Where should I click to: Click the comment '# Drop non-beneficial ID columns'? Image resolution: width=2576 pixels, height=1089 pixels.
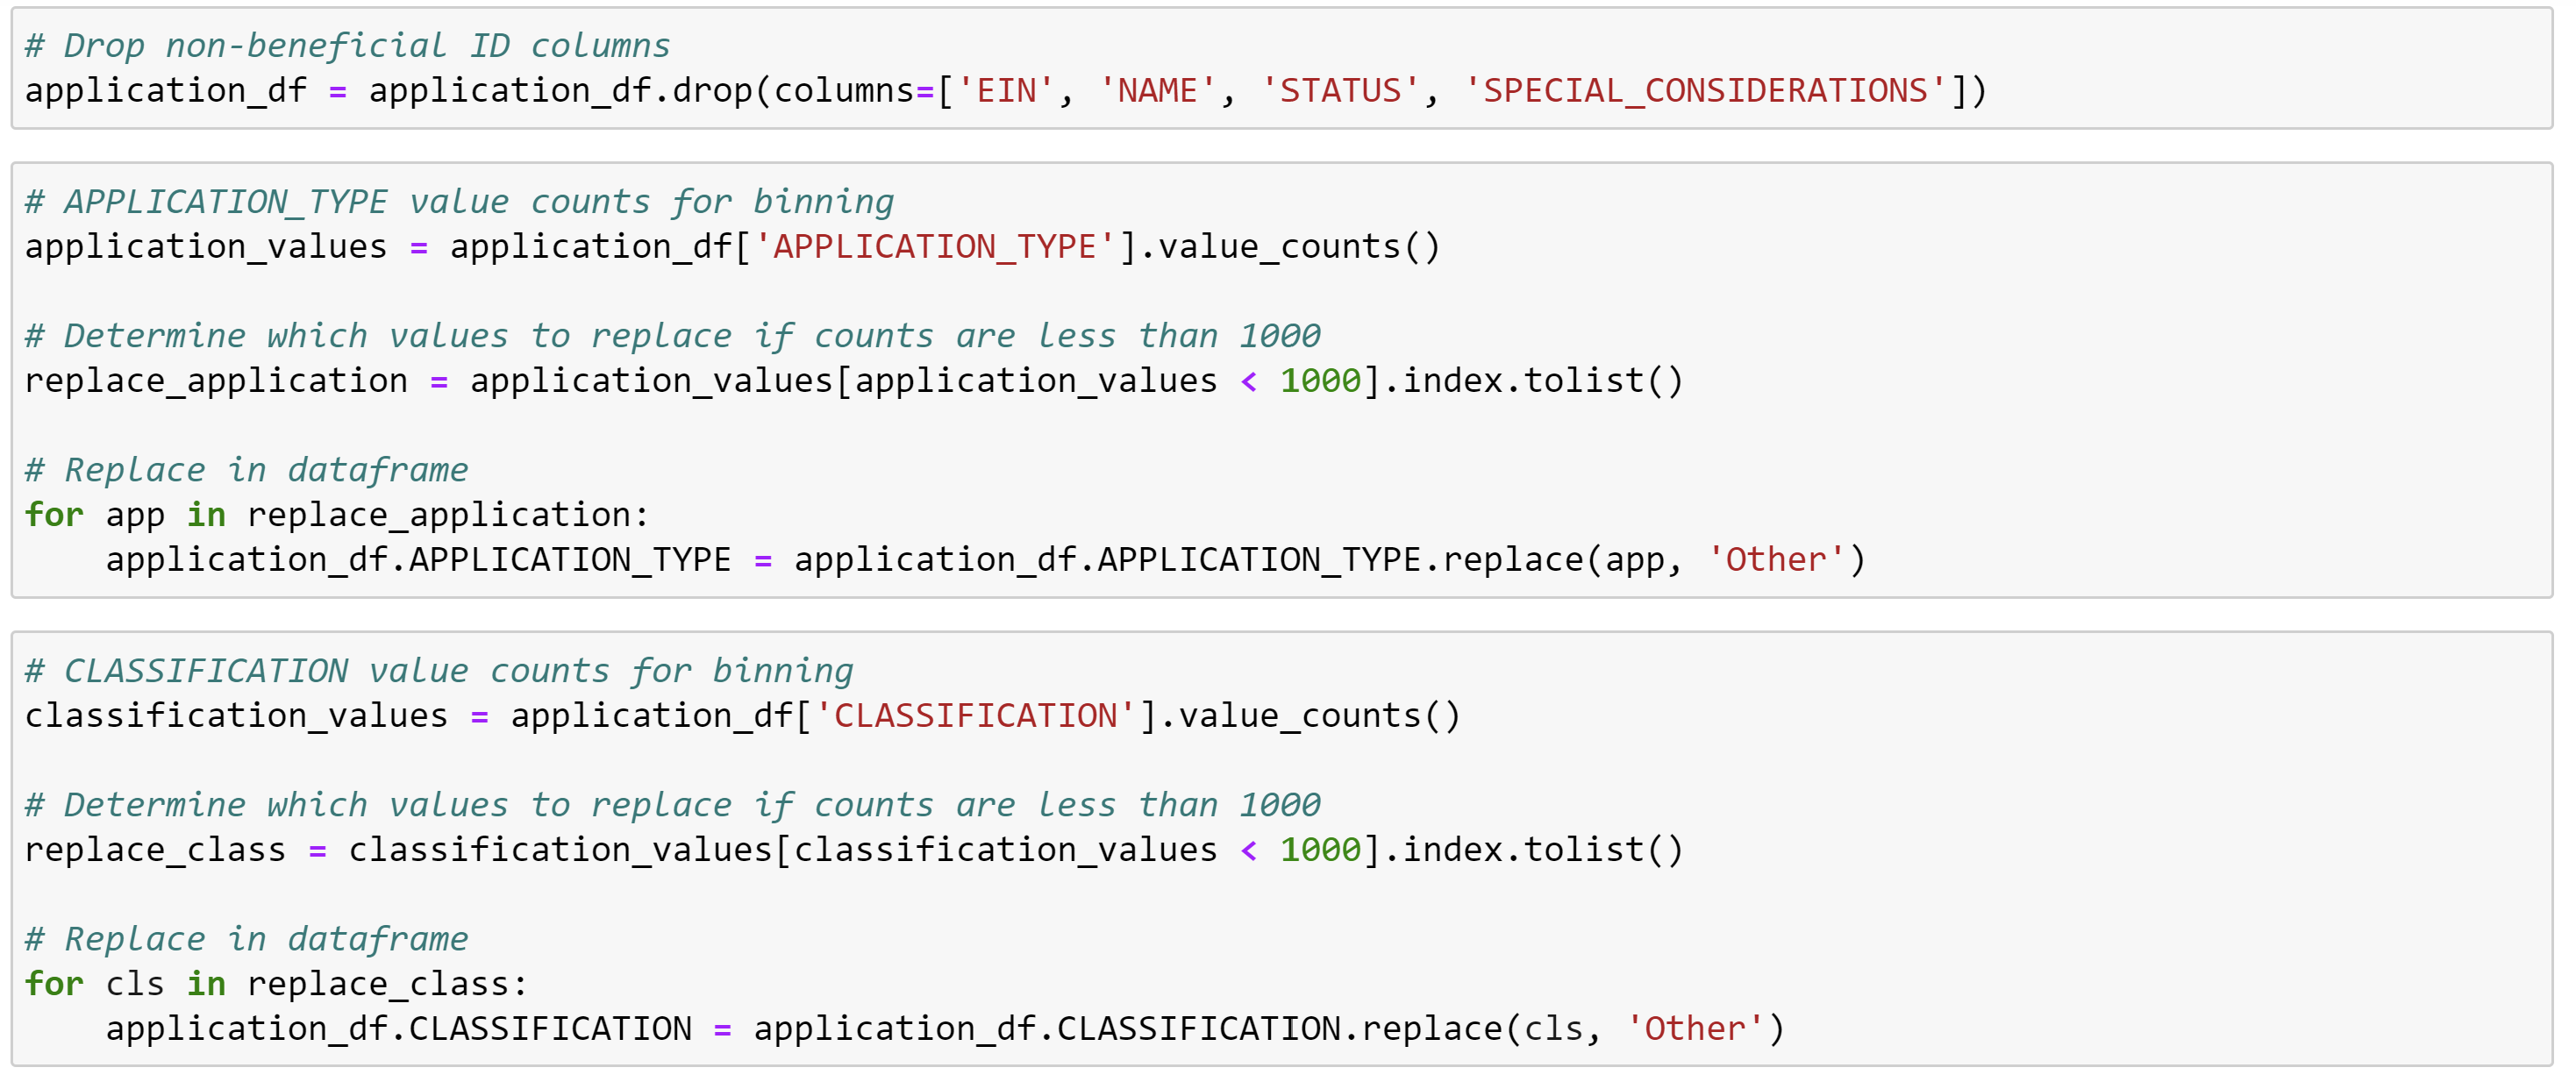tap(347, 46)
